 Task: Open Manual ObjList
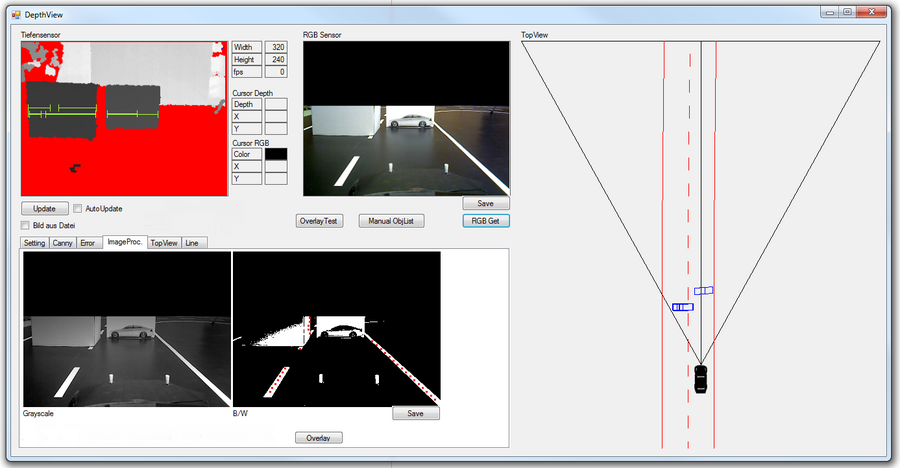(x=391, y=221)
